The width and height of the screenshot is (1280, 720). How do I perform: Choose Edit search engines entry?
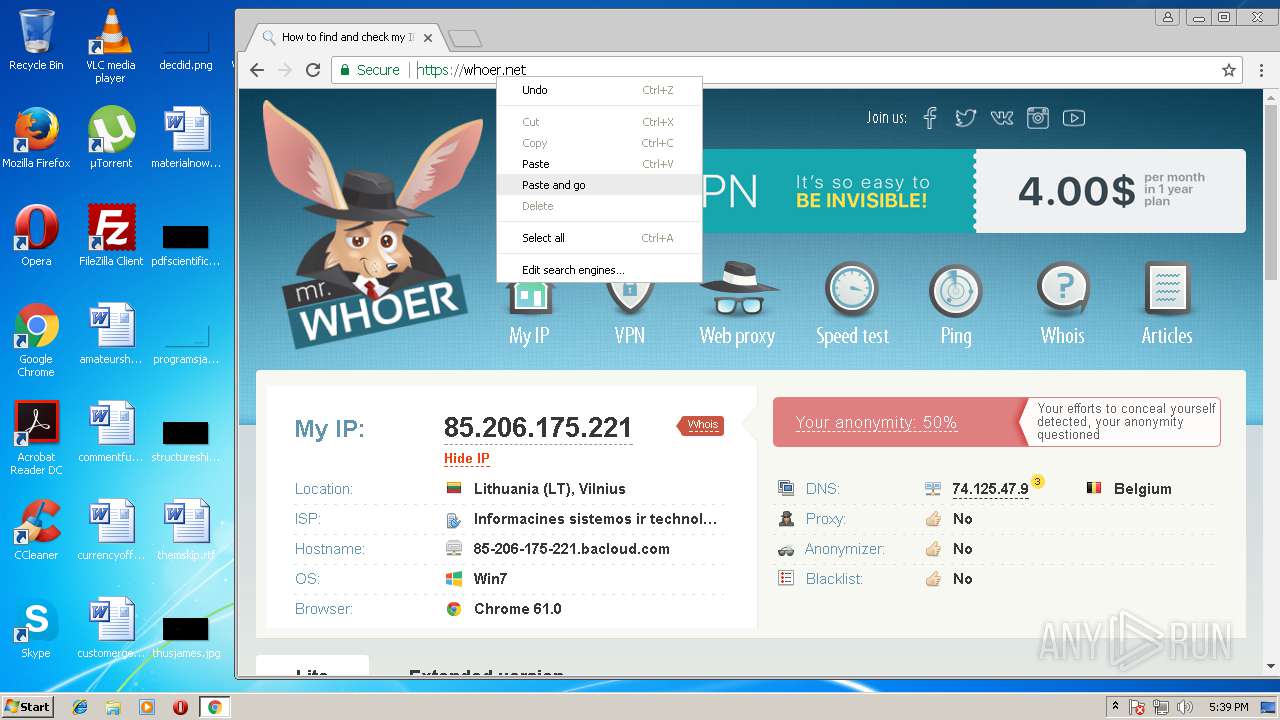point(599,270)
